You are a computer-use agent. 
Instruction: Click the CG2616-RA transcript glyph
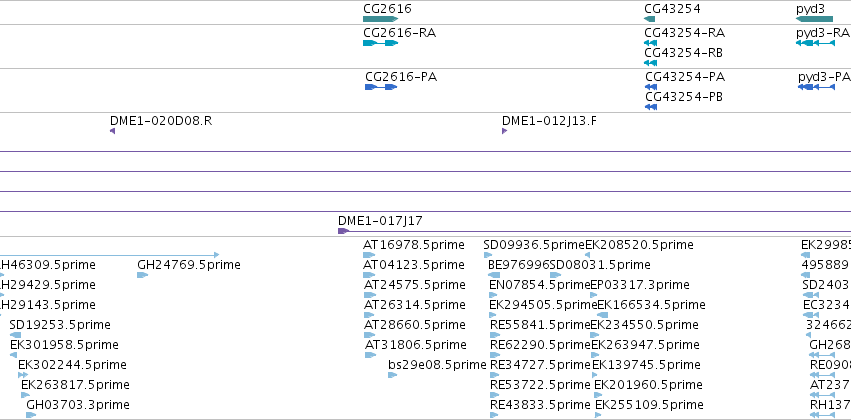click(380, 43)
